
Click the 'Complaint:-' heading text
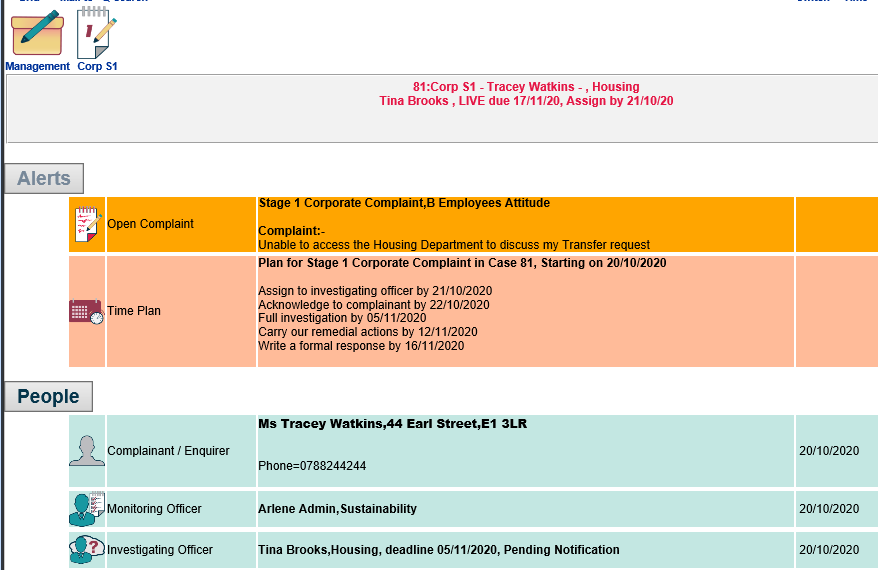291,231
